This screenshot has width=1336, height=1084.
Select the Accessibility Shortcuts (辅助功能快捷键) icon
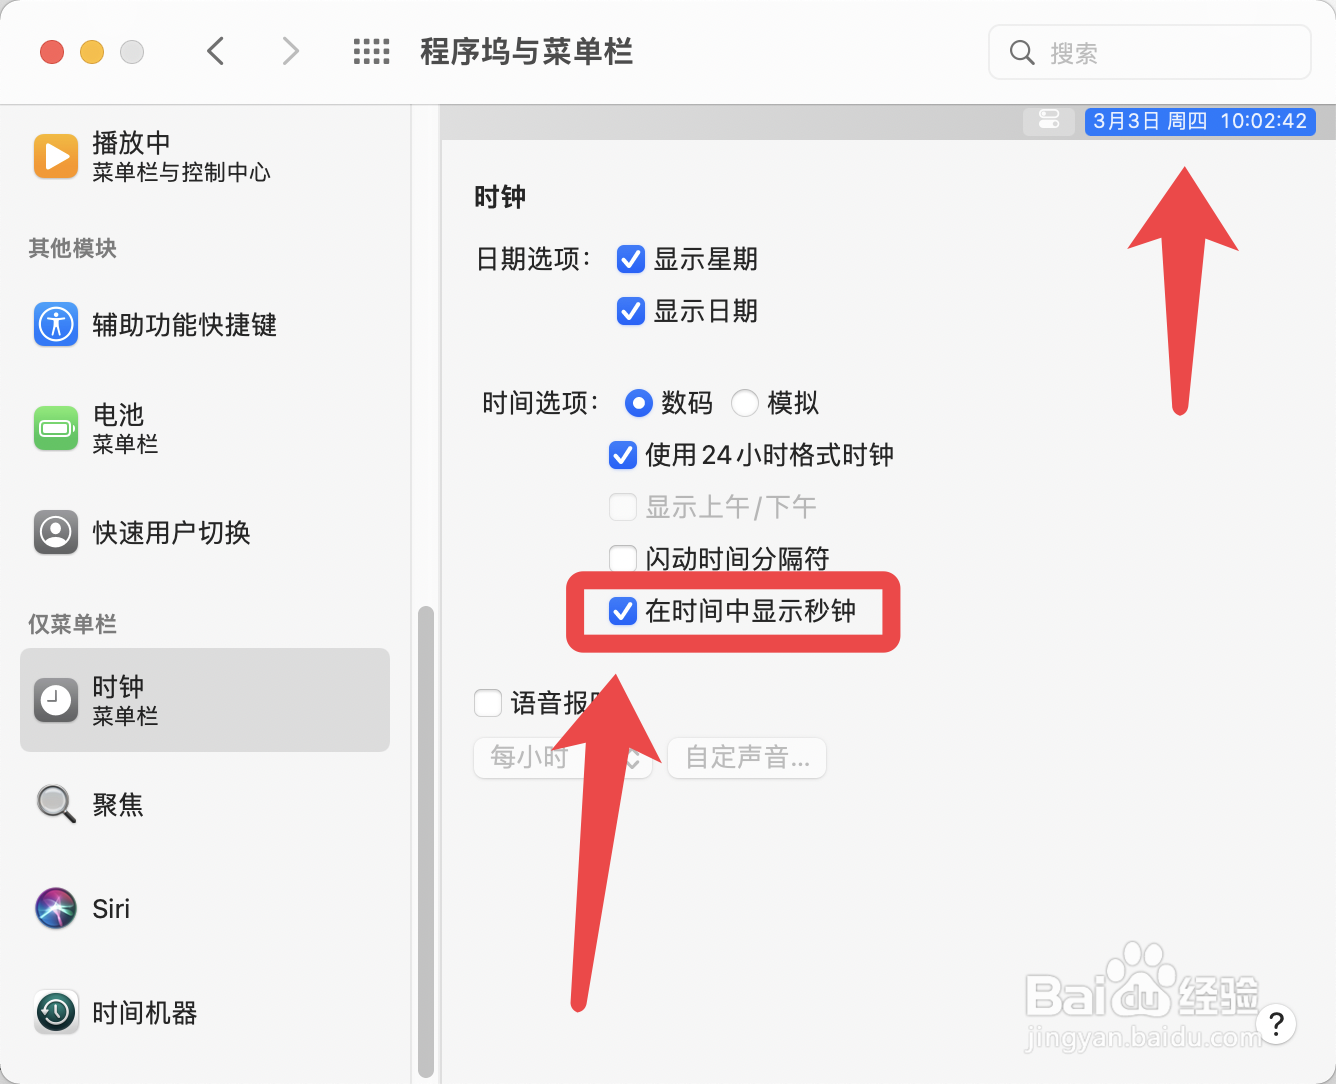[56, 324]
